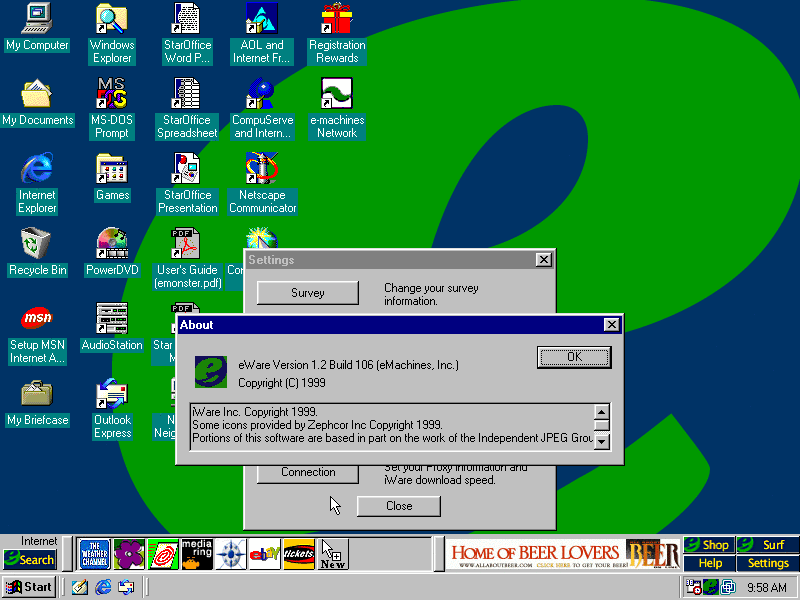Click the New shortcut icon in eWare bar
This screenshot has height=600, width=800.
[x=333, y=554]
